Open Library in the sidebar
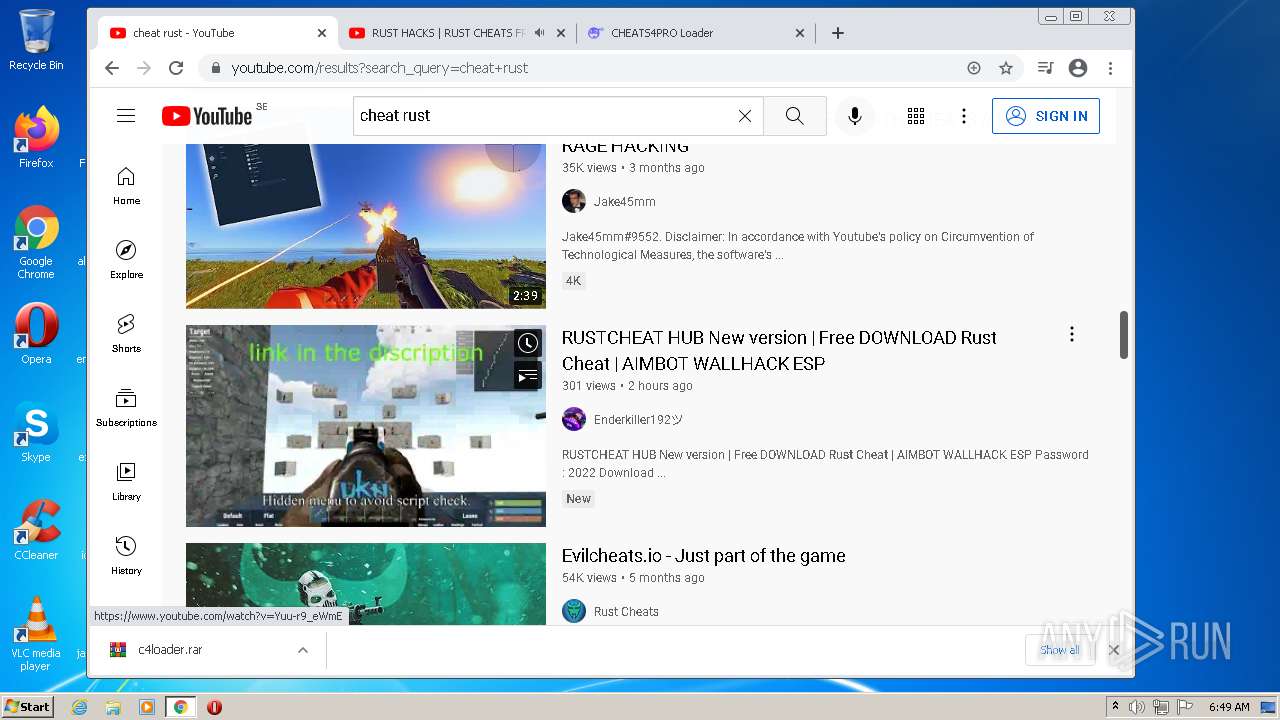Screen dimensions: 1280x720 click(126, 482)
